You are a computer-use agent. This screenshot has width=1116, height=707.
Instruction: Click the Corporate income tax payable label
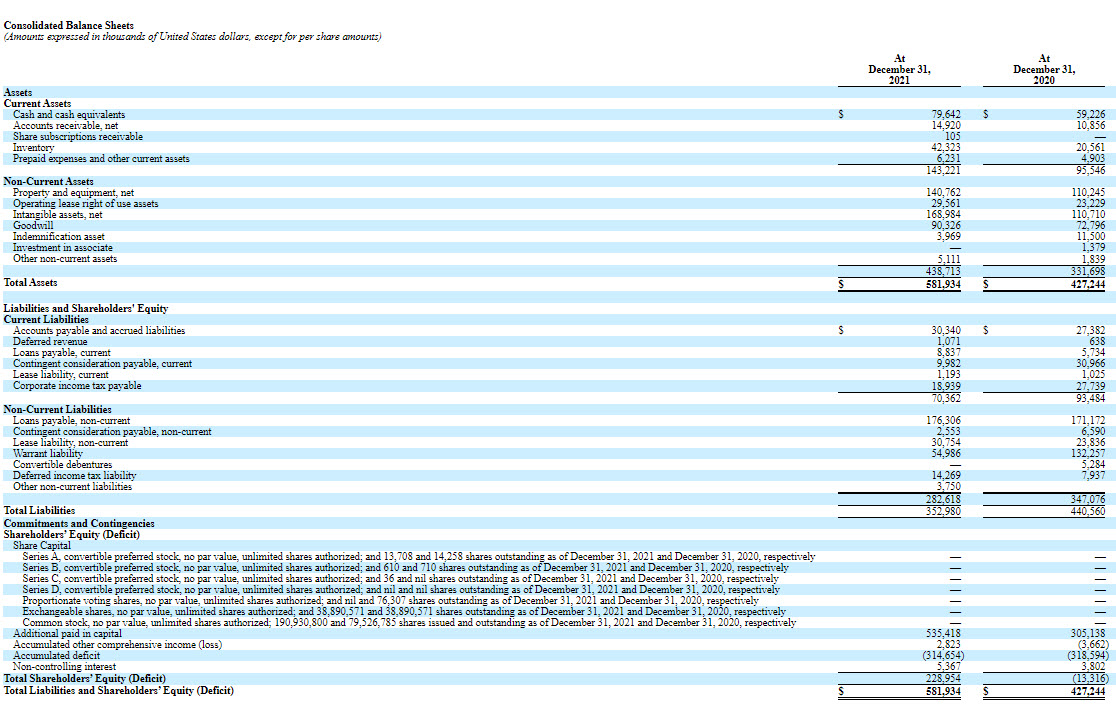tap(77, 385)
